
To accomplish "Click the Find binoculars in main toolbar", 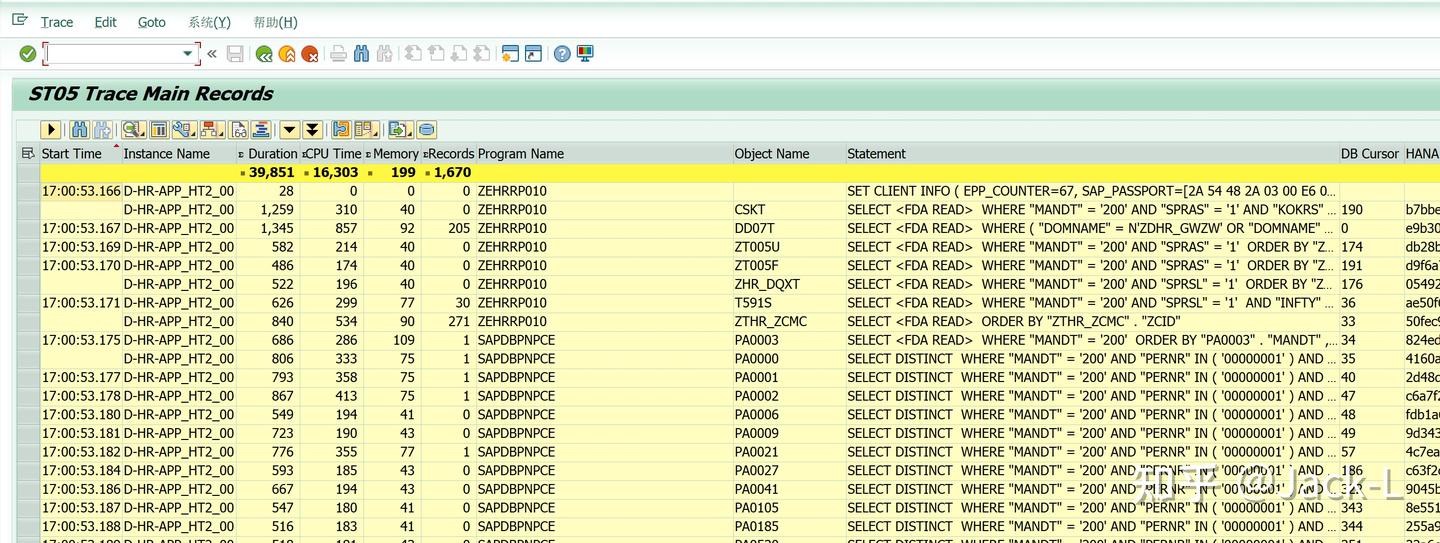I will coord(361,54).
